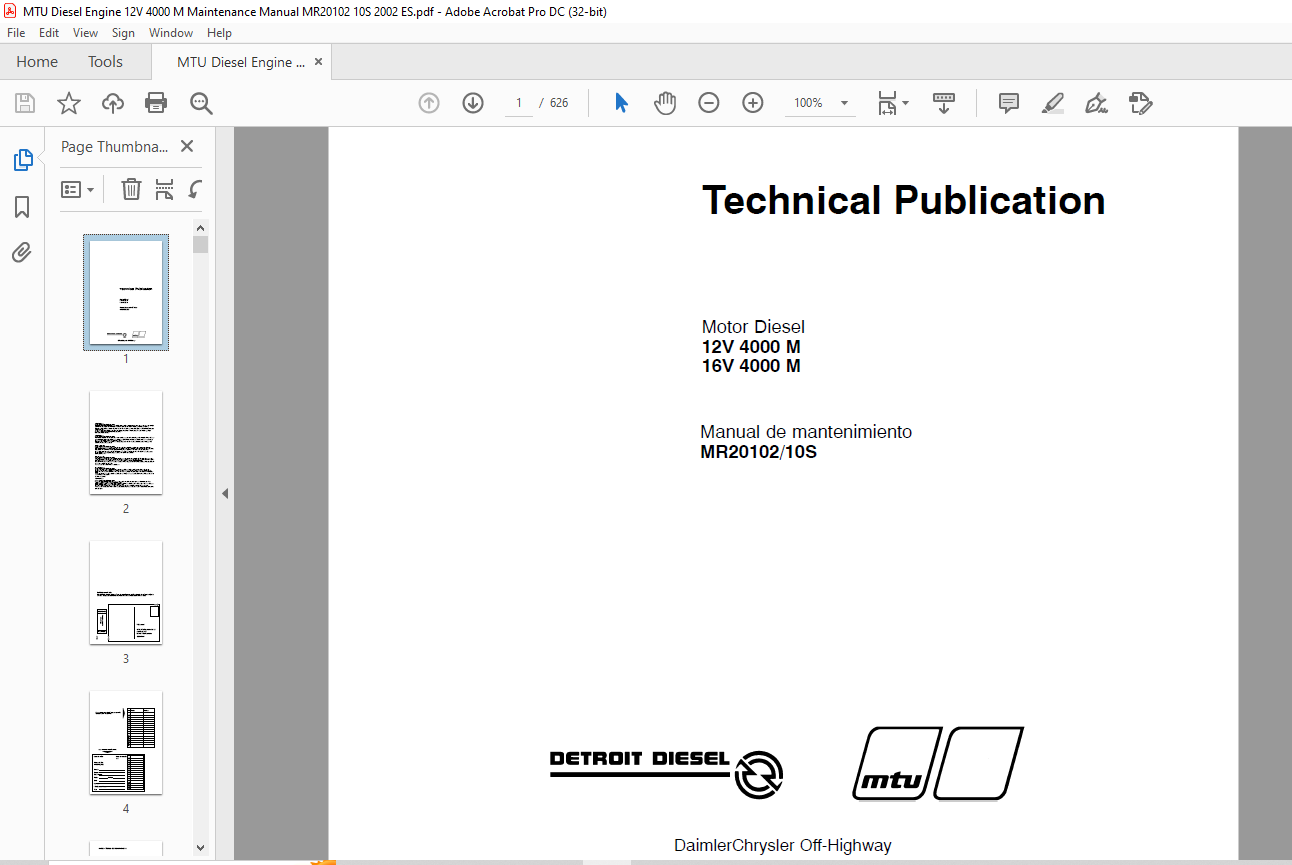Close the MTU Diesel Engine document tab
This screenshot has width=1292, height=865.
click(319, 62)
